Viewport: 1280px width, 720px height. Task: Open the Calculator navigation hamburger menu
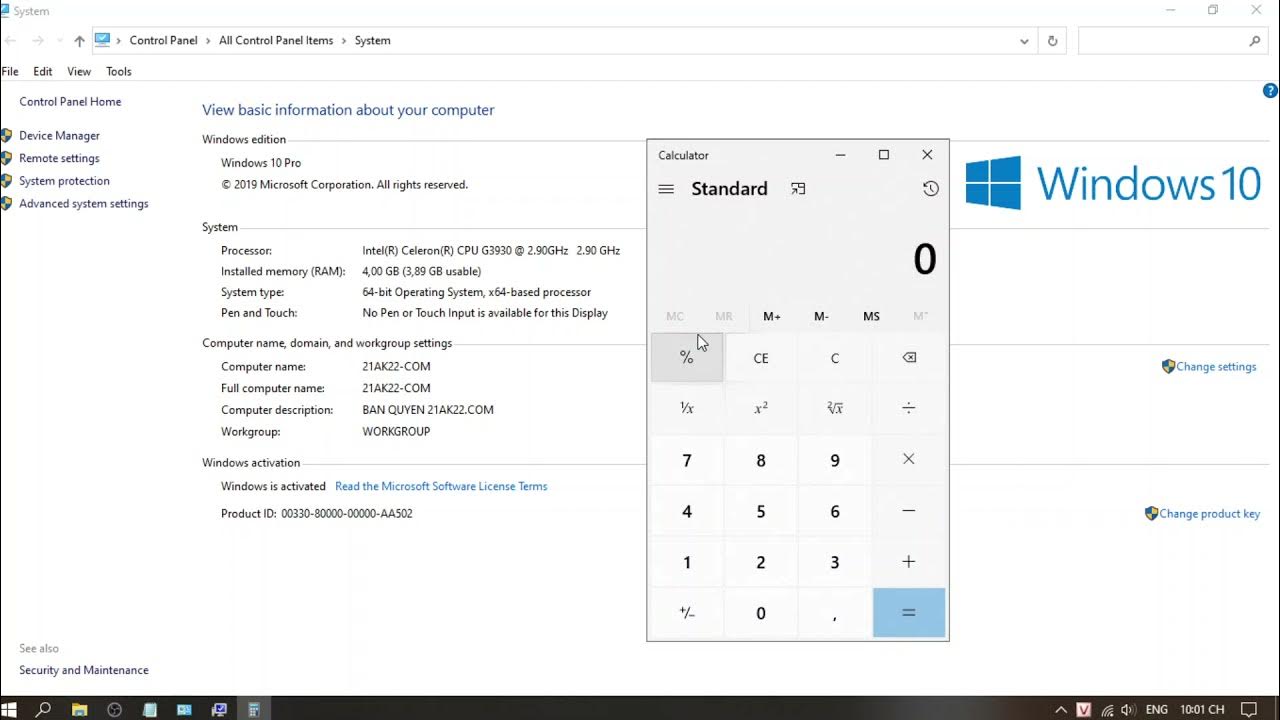coord(666,189)
